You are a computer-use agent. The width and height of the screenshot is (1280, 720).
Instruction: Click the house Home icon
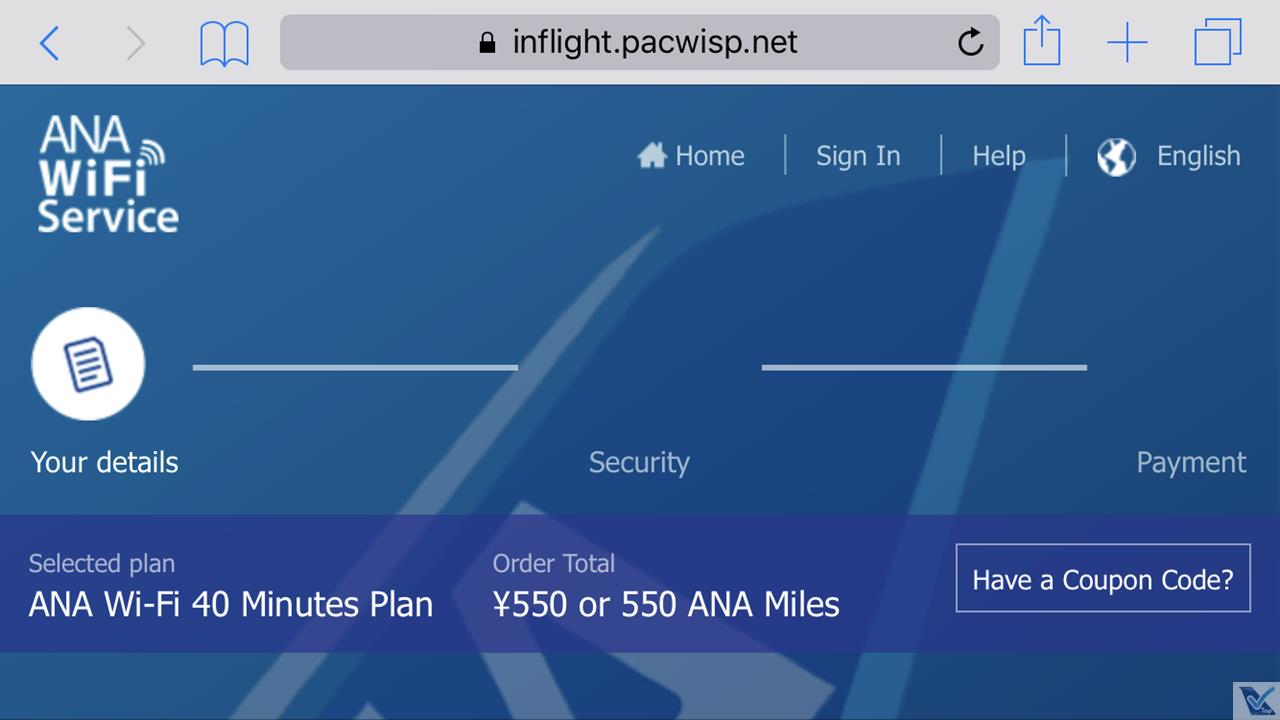[652, 156]
